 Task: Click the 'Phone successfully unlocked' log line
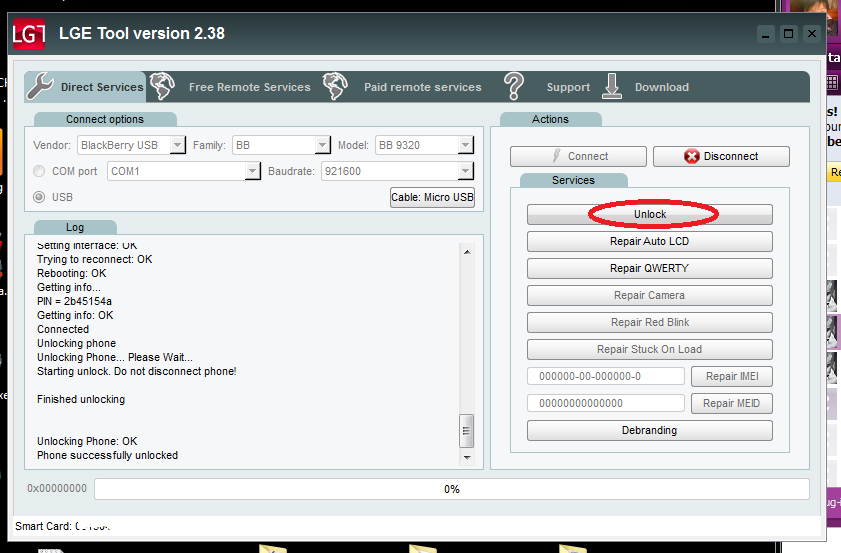point(107,455)
